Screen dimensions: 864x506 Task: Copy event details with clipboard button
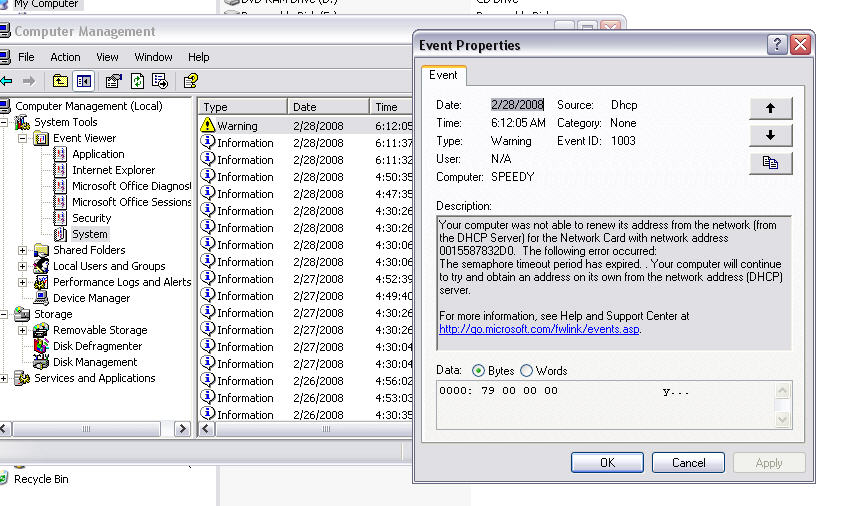(770, 163)
